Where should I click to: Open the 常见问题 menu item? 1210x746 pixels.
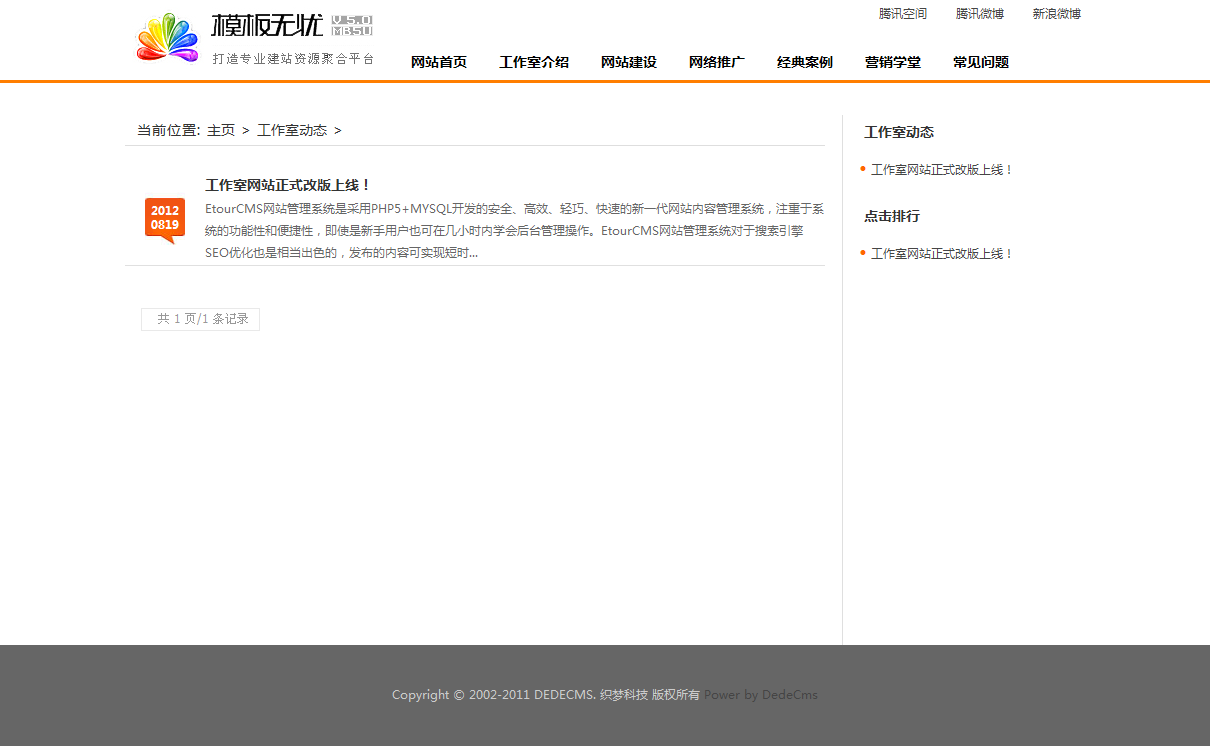981,62
